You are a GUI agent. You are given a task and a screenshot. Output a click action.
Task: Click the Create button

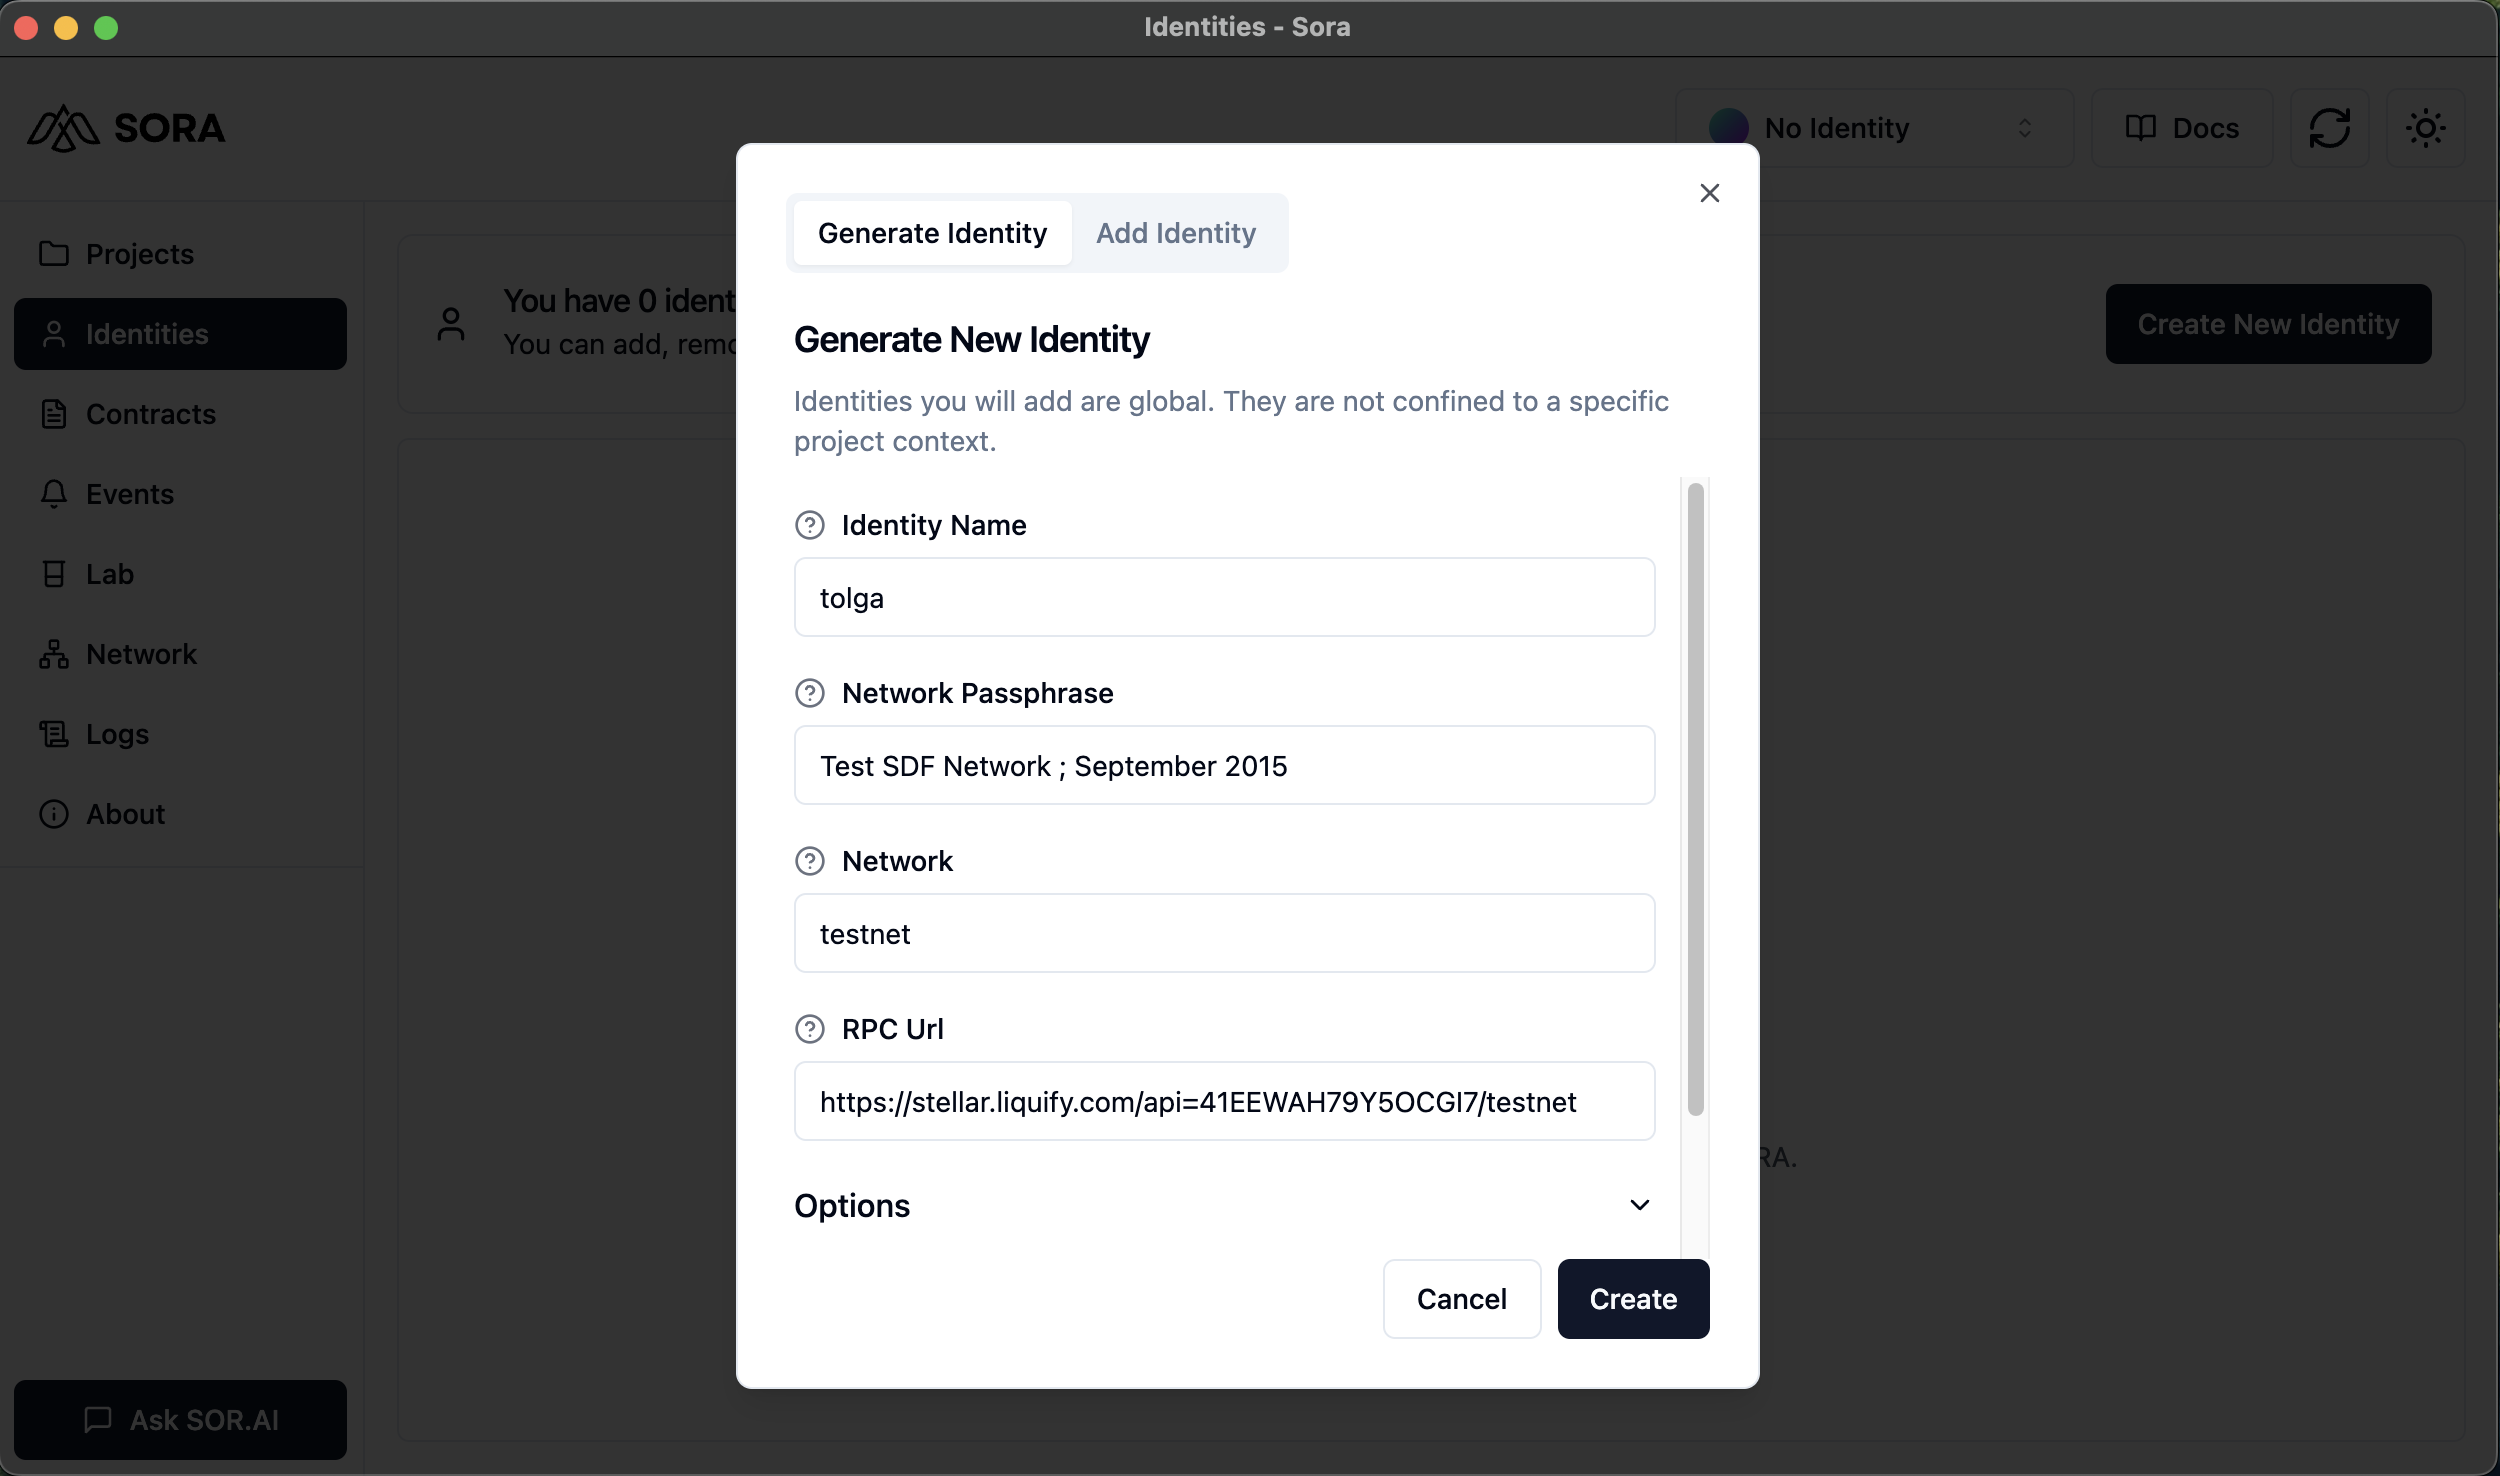[1632, 1299]
